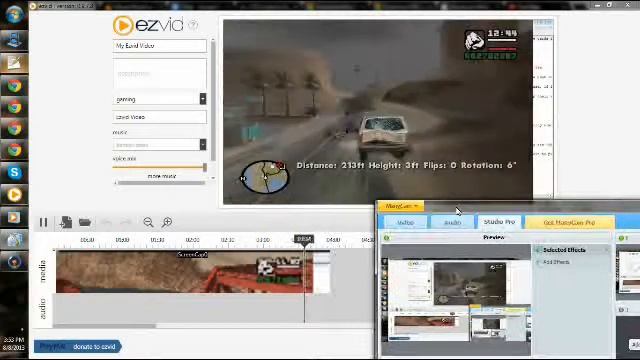
Task: Click the ezvid orange play logo
Action: (x=122, y=25)
